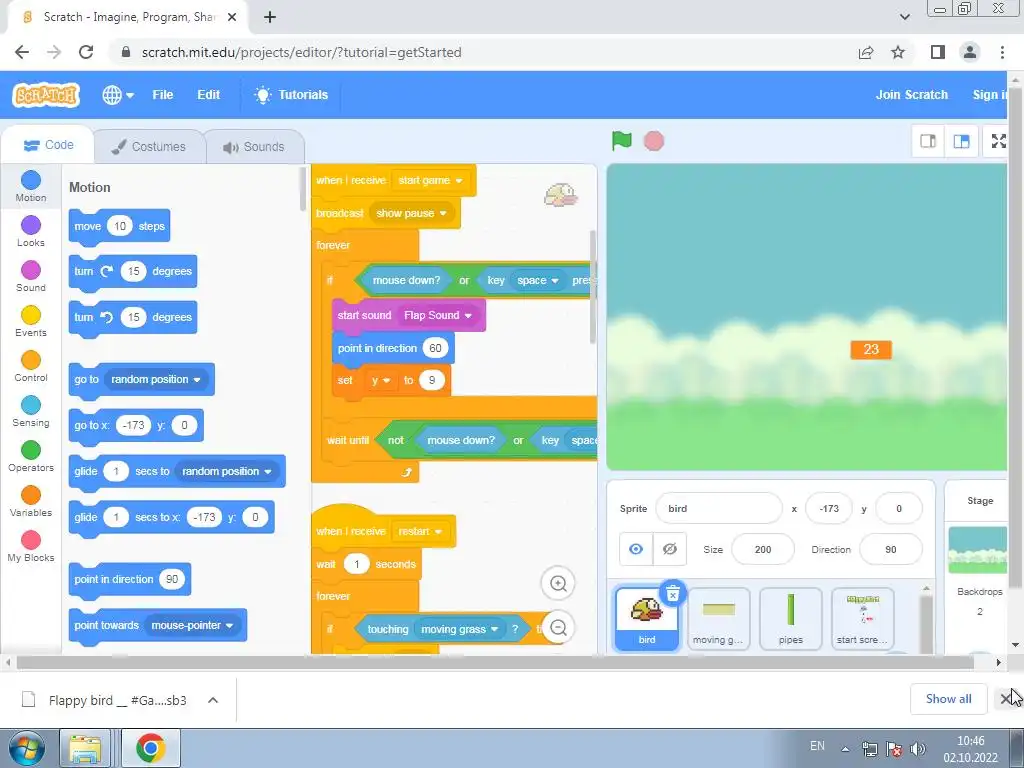Viewport: 1024px width, 768px height.
Task: Switch to large stage layout
Action: (x=961, y=141)
